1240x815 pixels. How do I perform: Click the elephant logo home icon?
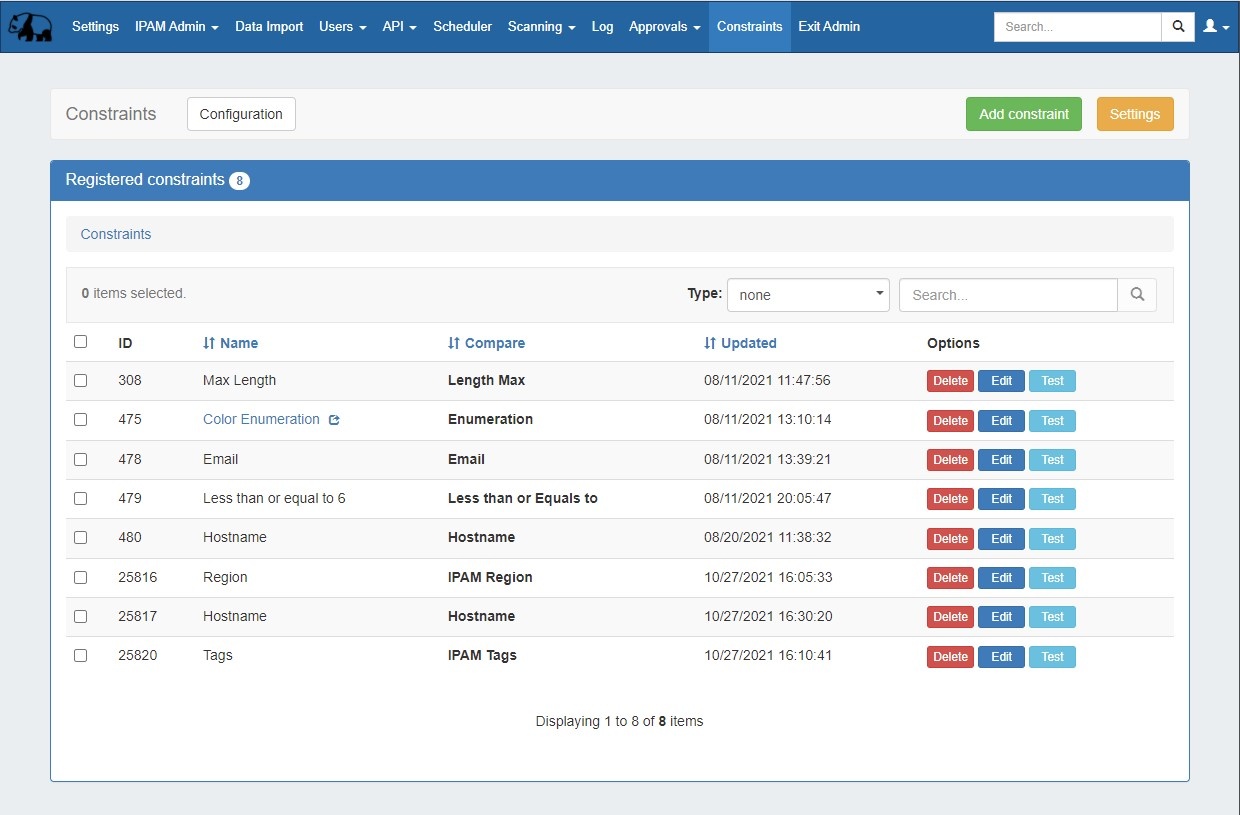tap(30, 27)
